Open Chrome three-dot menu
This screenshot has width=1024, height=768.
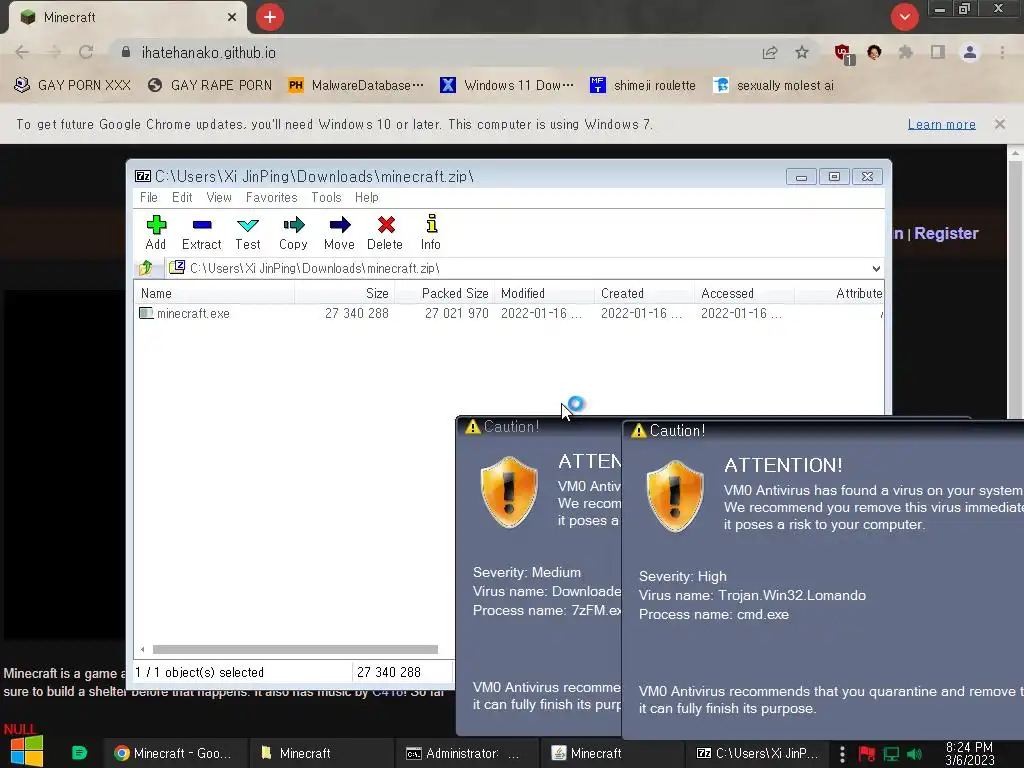click(x=1002, y=52)
